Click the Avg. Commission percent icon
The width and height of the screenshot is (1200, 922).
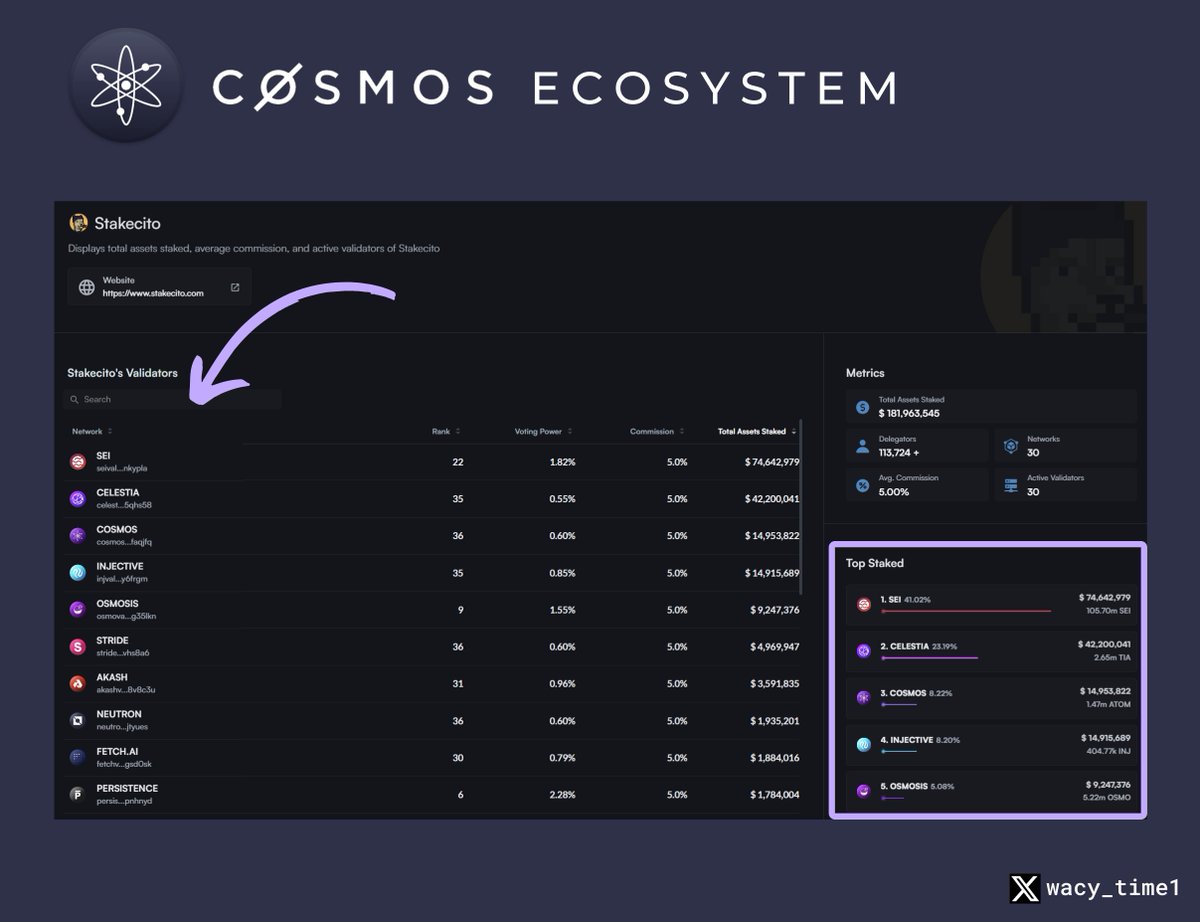pos(863,485)
